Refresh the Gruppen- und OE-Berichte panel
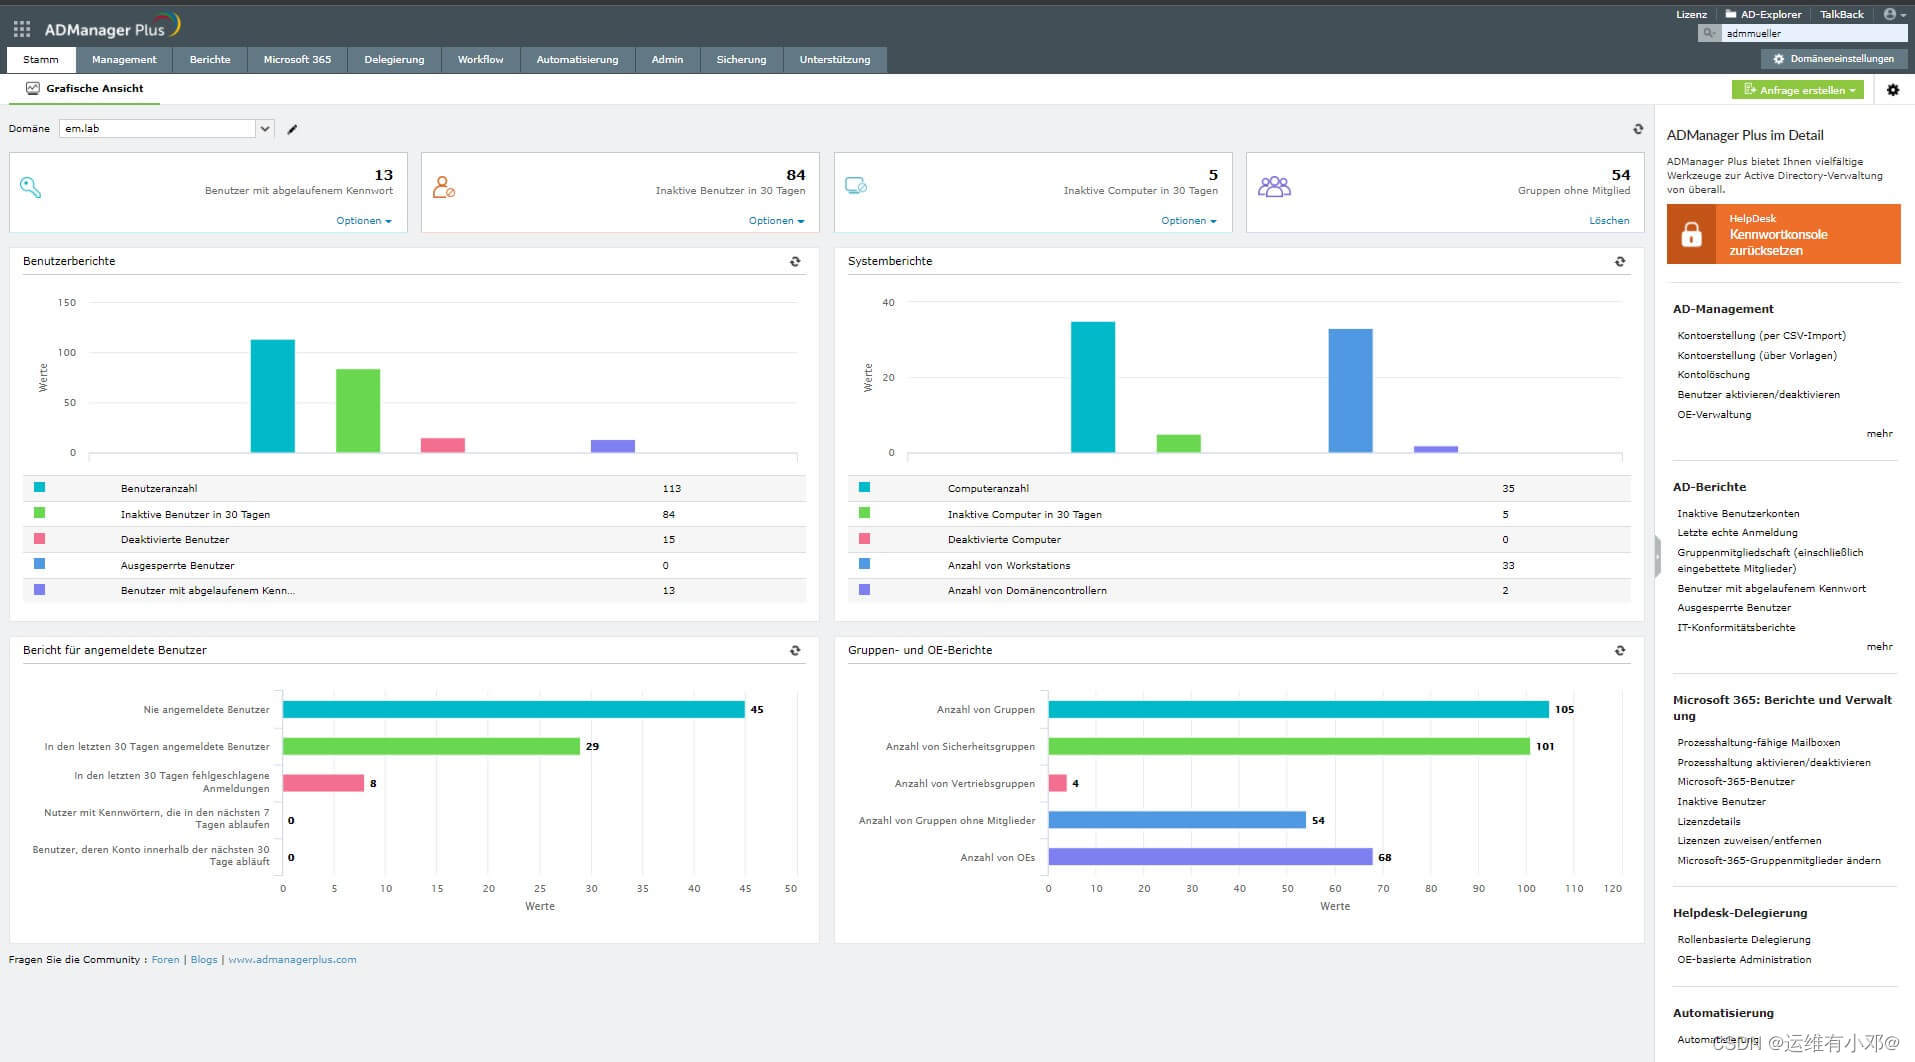This screenshot has height=1062, width=1915. [1620, 651]
